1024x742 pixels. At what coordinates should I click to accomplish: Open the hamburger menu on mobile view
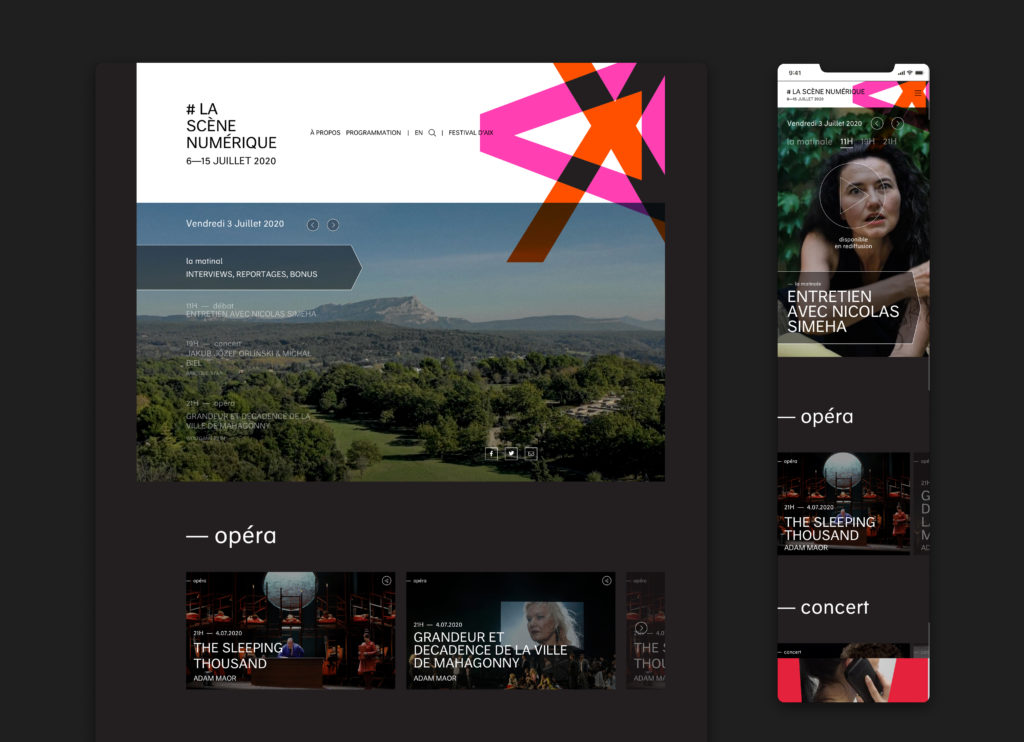[918, 93]
